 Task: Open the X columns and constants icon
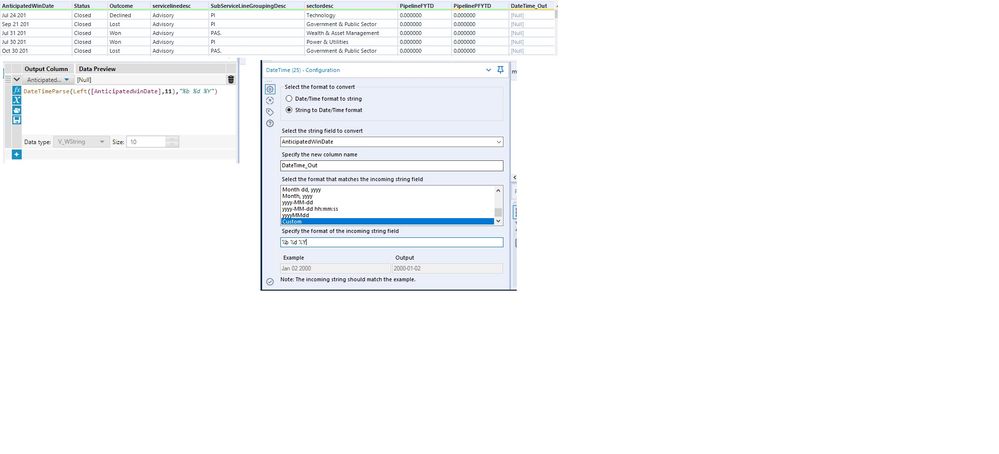pos(17,101)
